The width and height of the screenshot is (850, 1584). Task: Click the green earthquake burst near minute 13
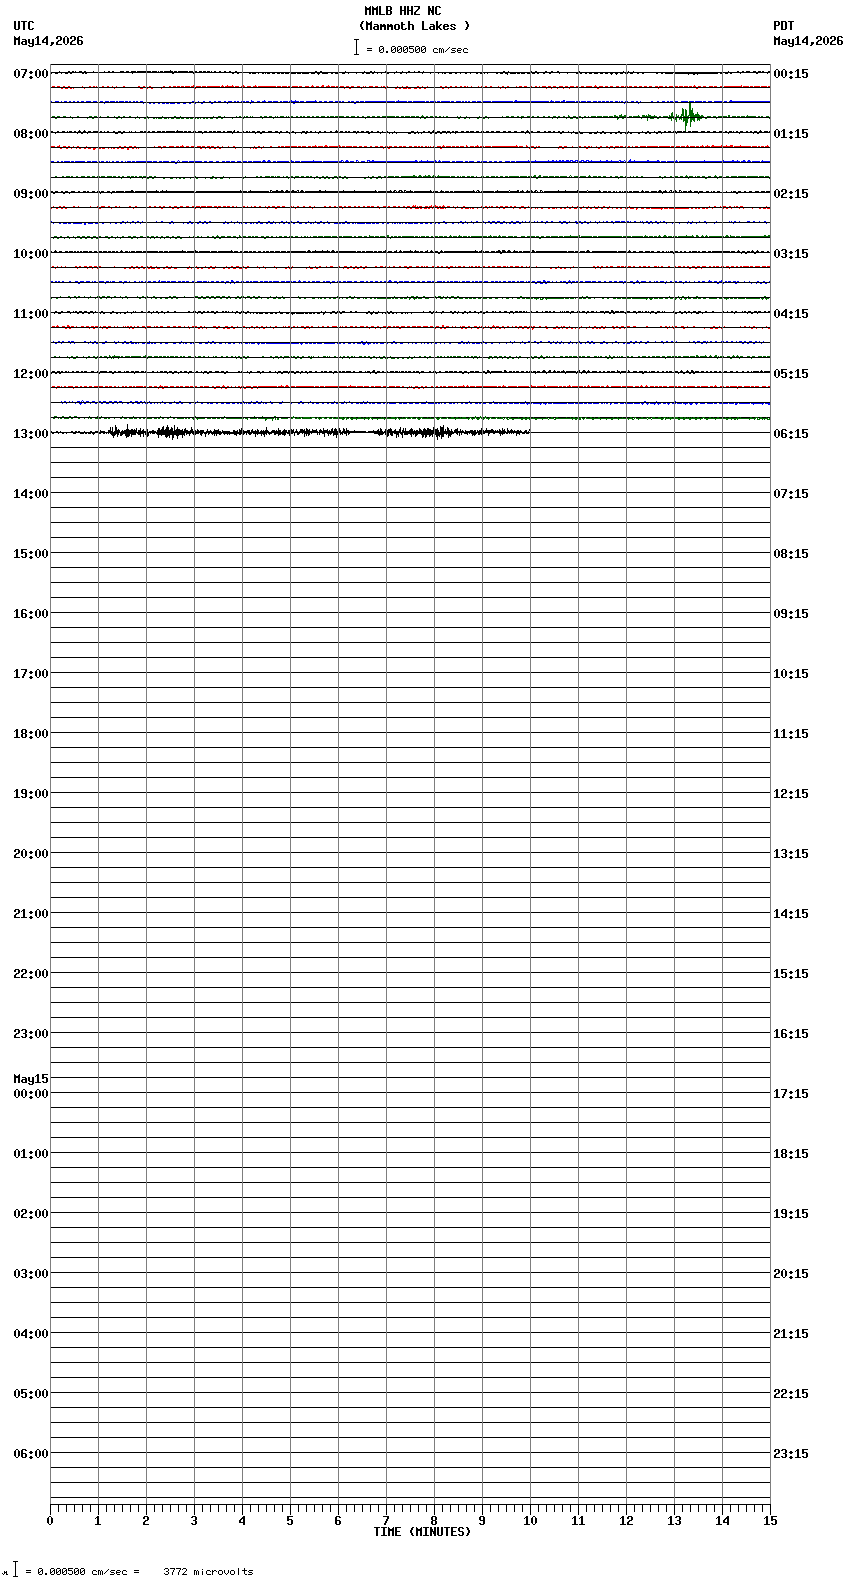tap(687, 116)
